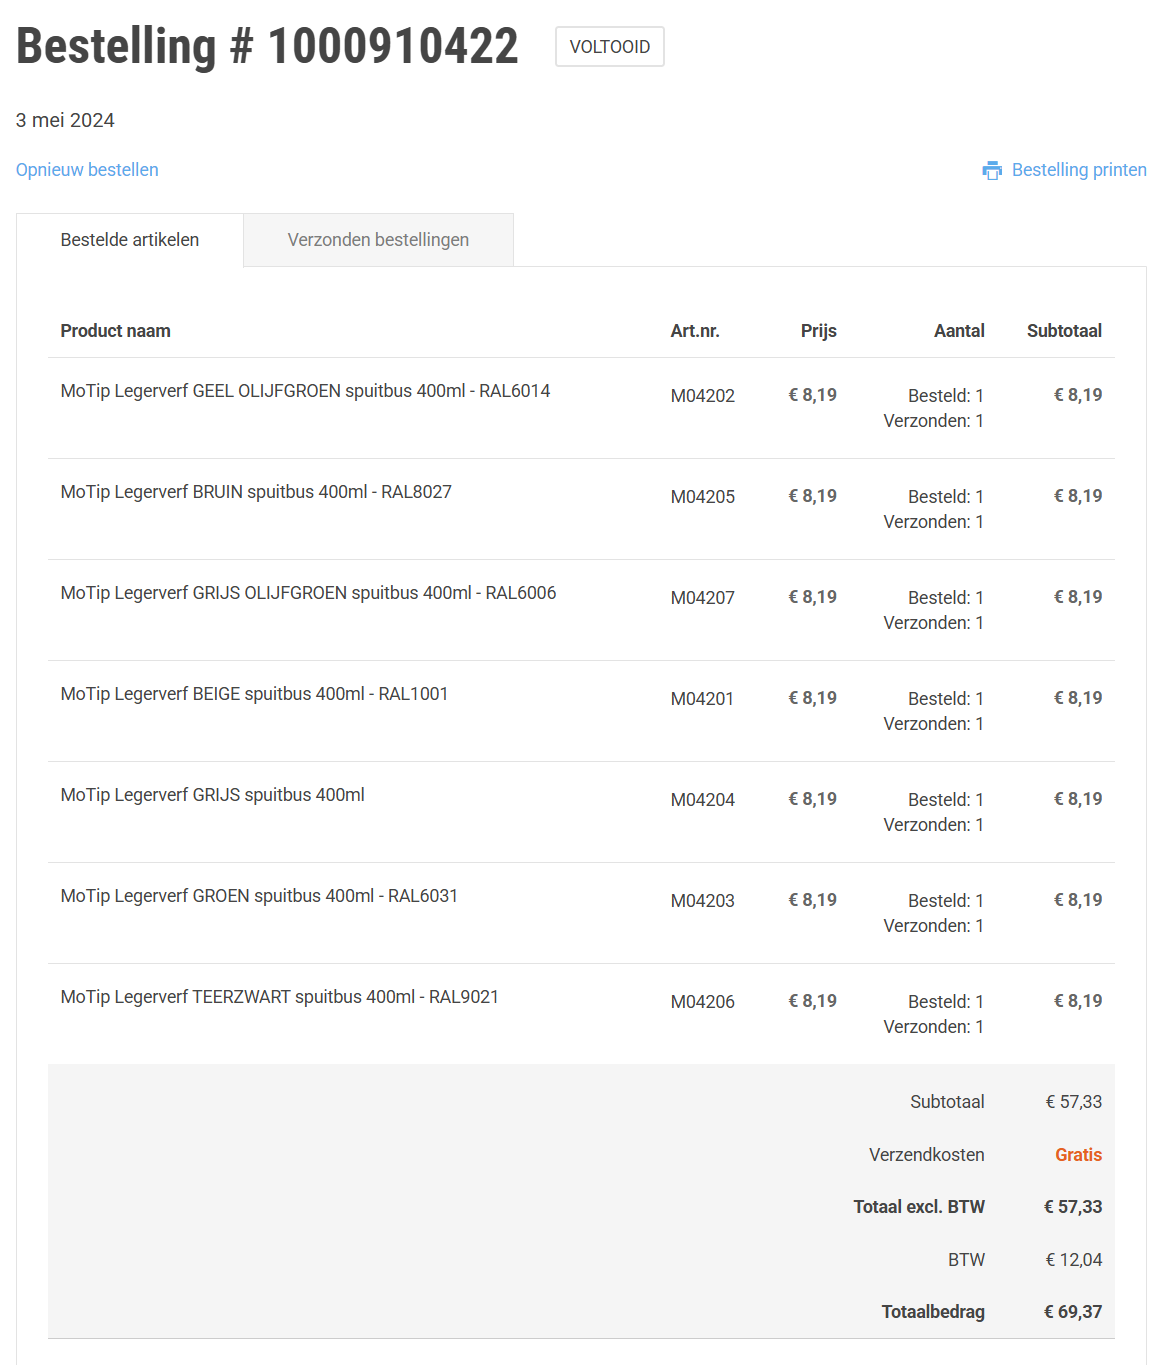Click the BTW amount € 12,04
Image resolution: width=1150 pixels, height=1365 pixels.
[x=1074, y=1260]
